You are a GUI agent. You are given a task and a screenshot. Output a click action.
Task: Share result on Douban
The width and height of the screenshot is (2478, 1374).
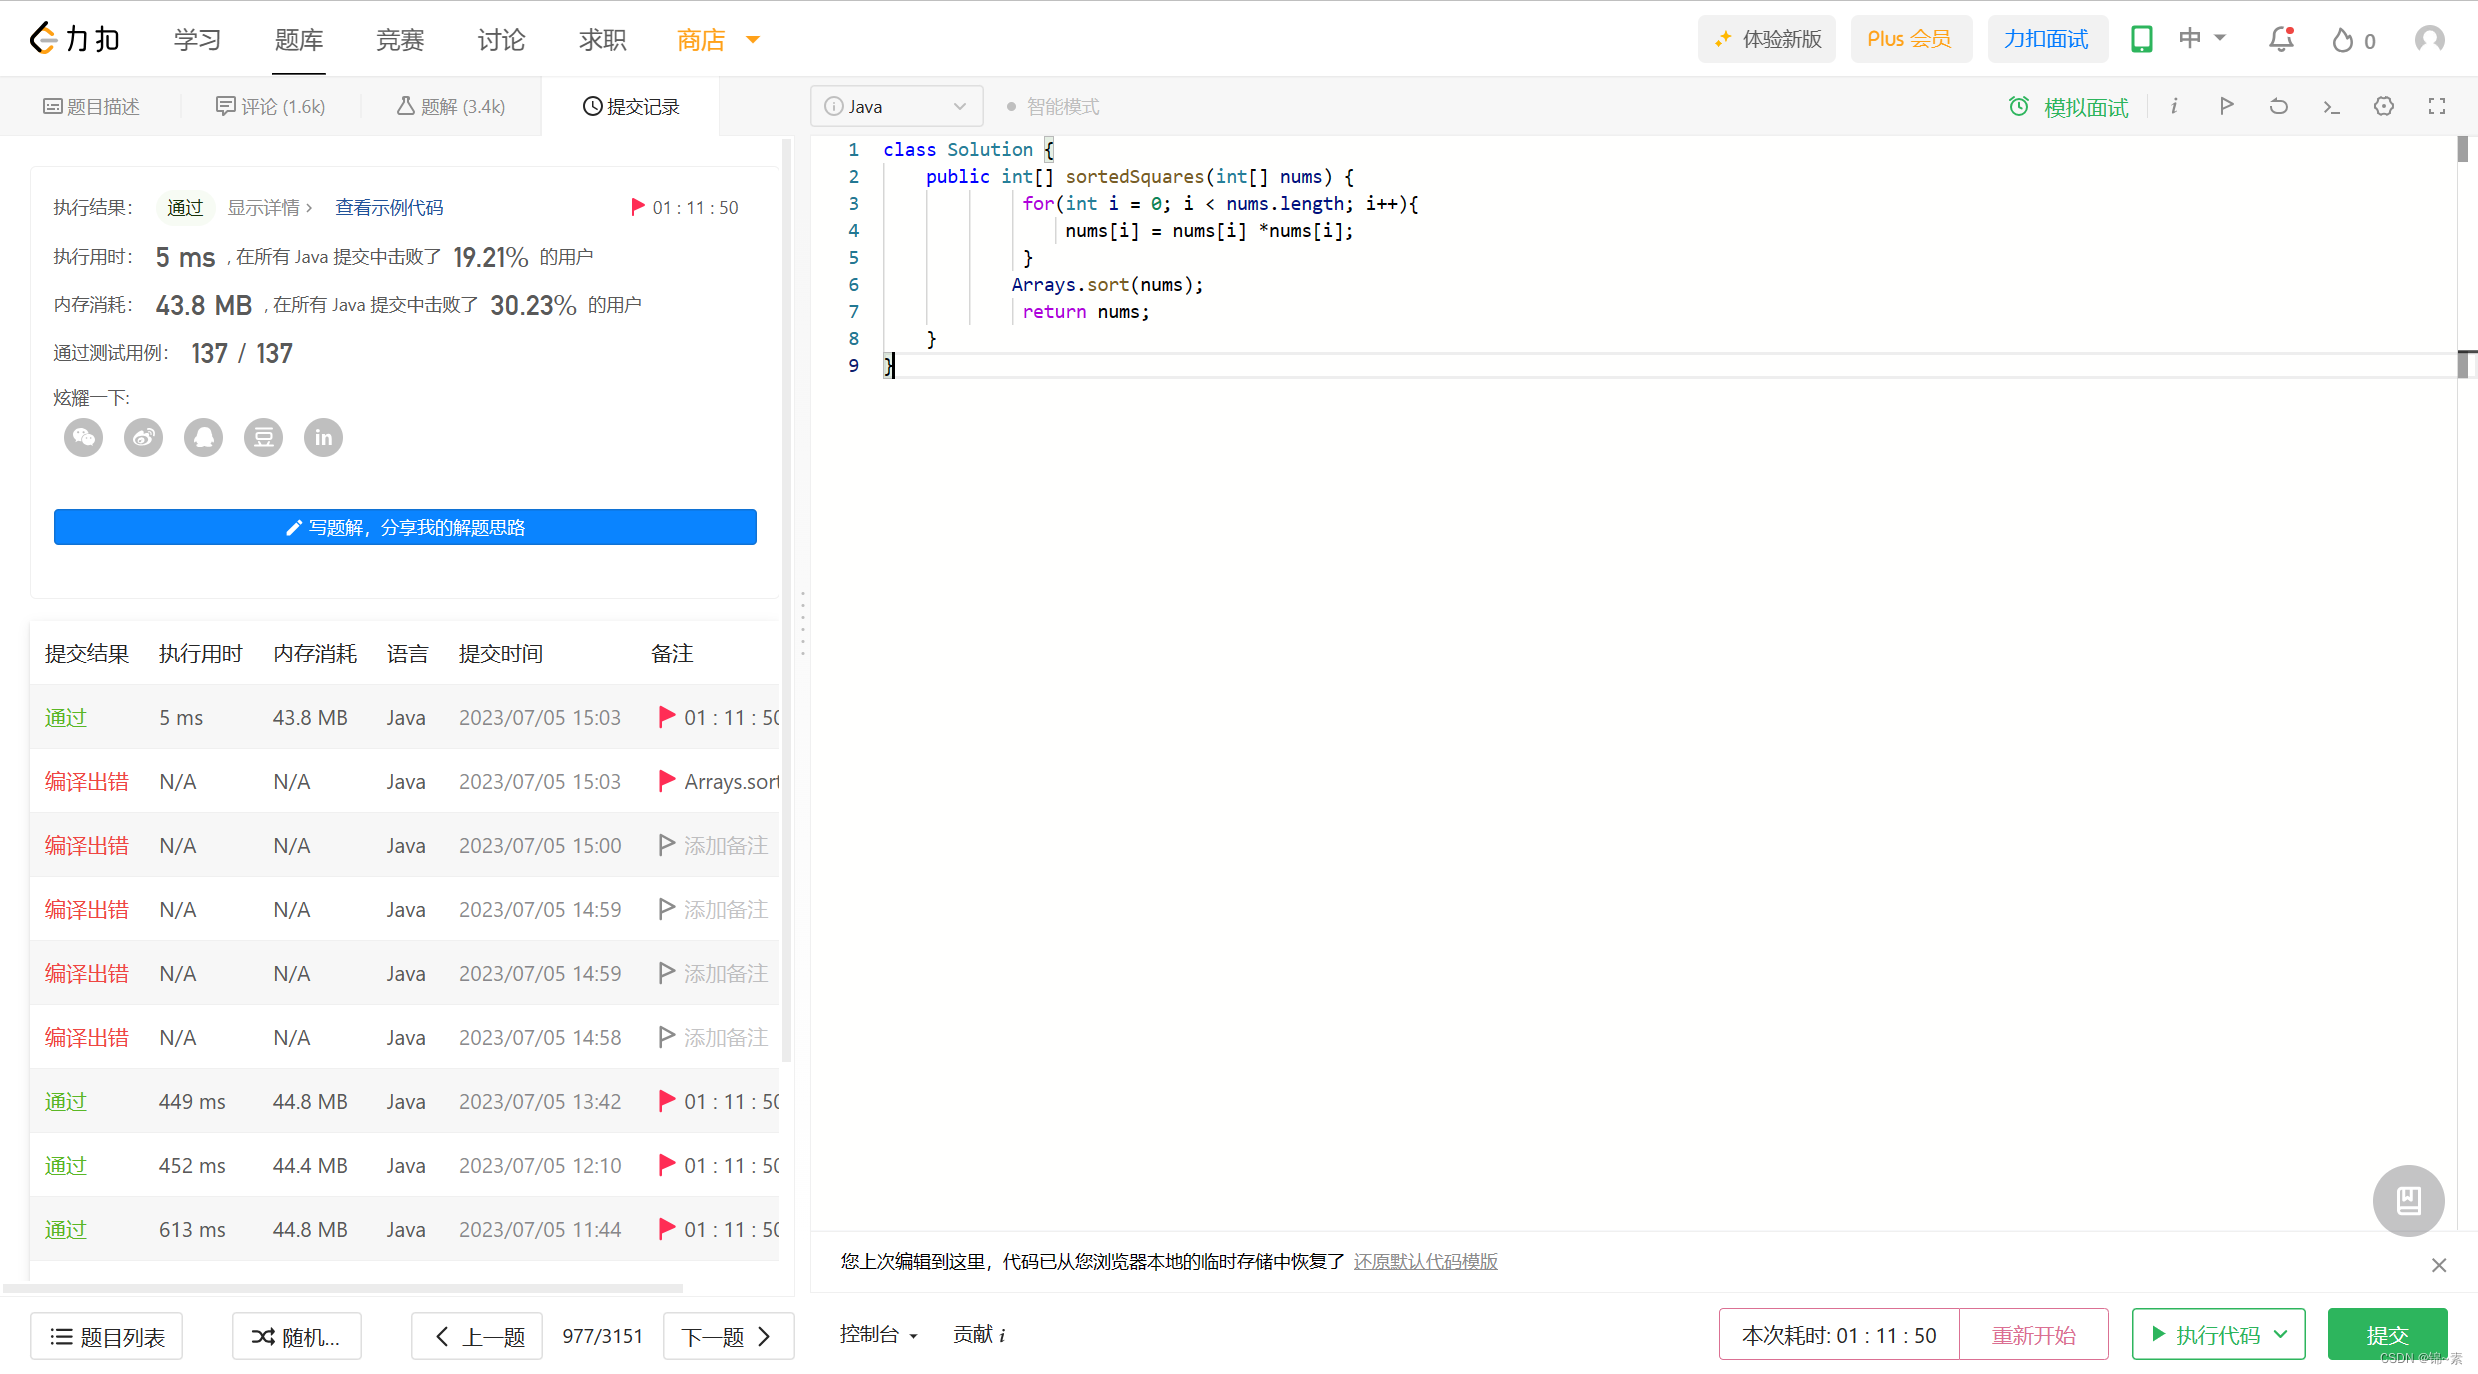tap(263, 437)
